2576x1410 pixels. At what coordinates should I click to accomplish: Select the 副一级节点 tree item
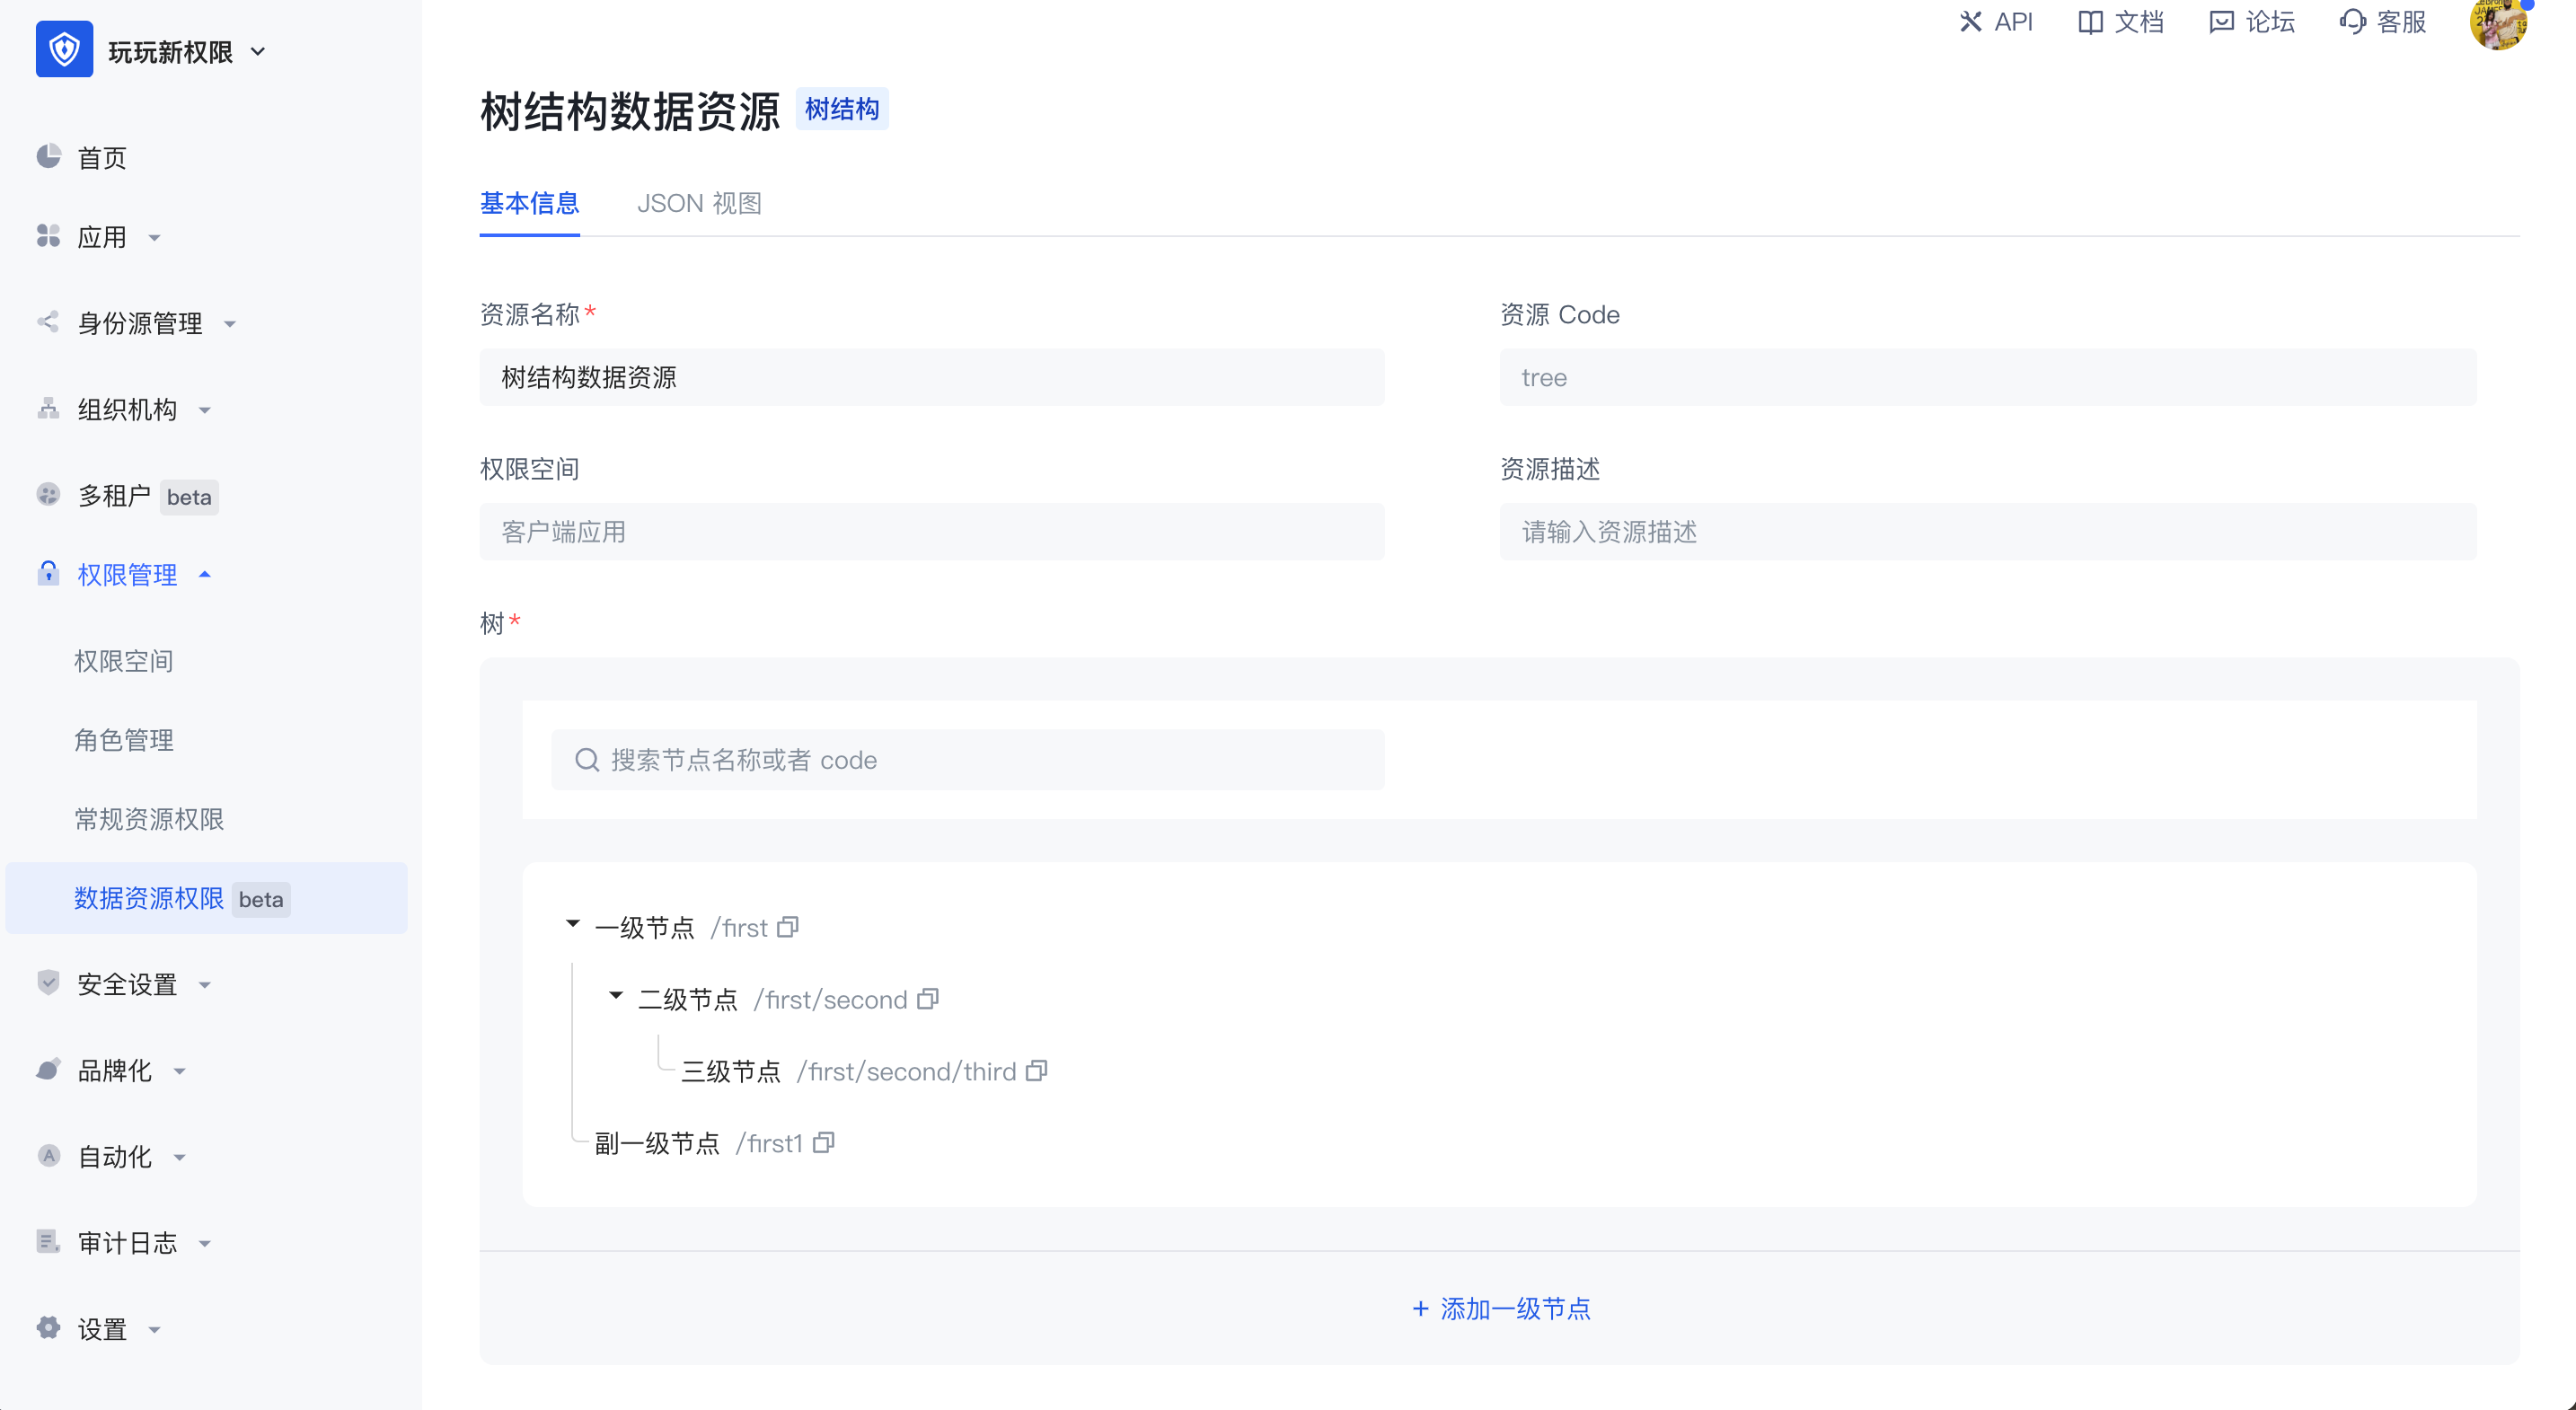coord(658,1143)
